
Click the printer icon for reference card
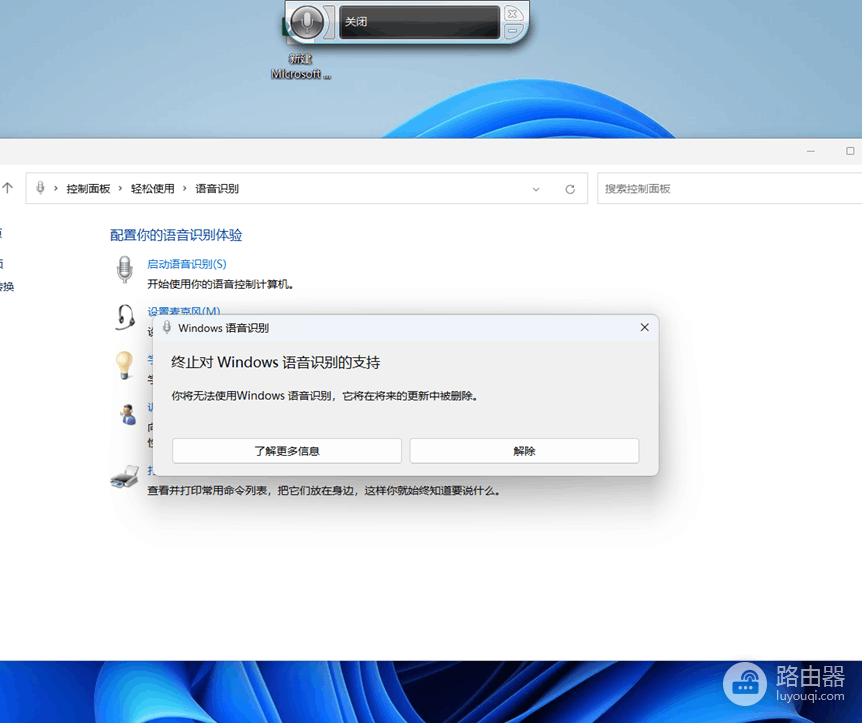pos(125,476)
